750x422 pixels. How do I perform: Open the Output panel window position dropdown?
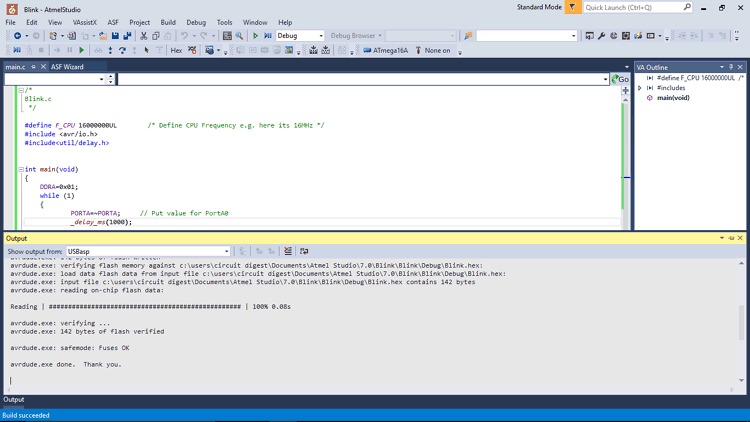pyautogui.click(x=722, y=238)
